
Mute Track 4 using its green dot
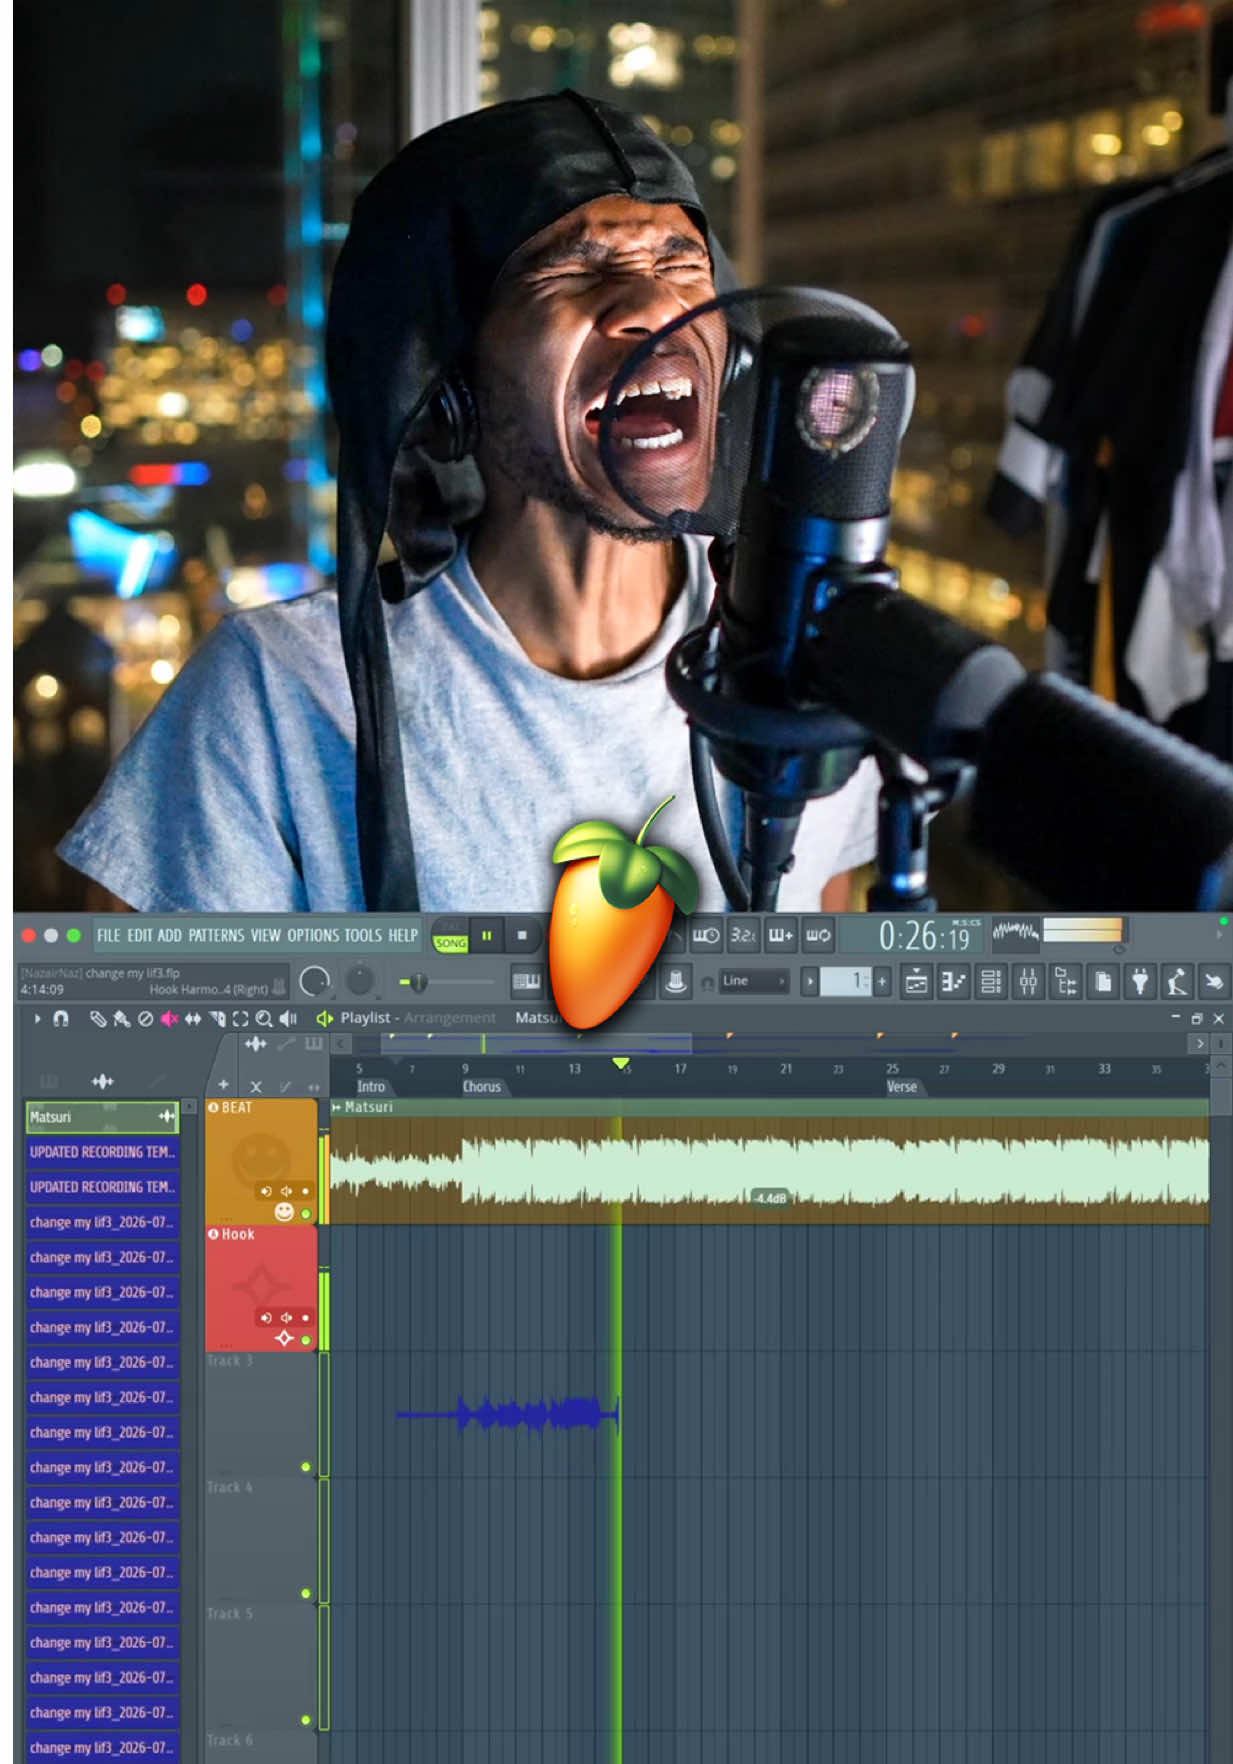(x=306, y=1593)
